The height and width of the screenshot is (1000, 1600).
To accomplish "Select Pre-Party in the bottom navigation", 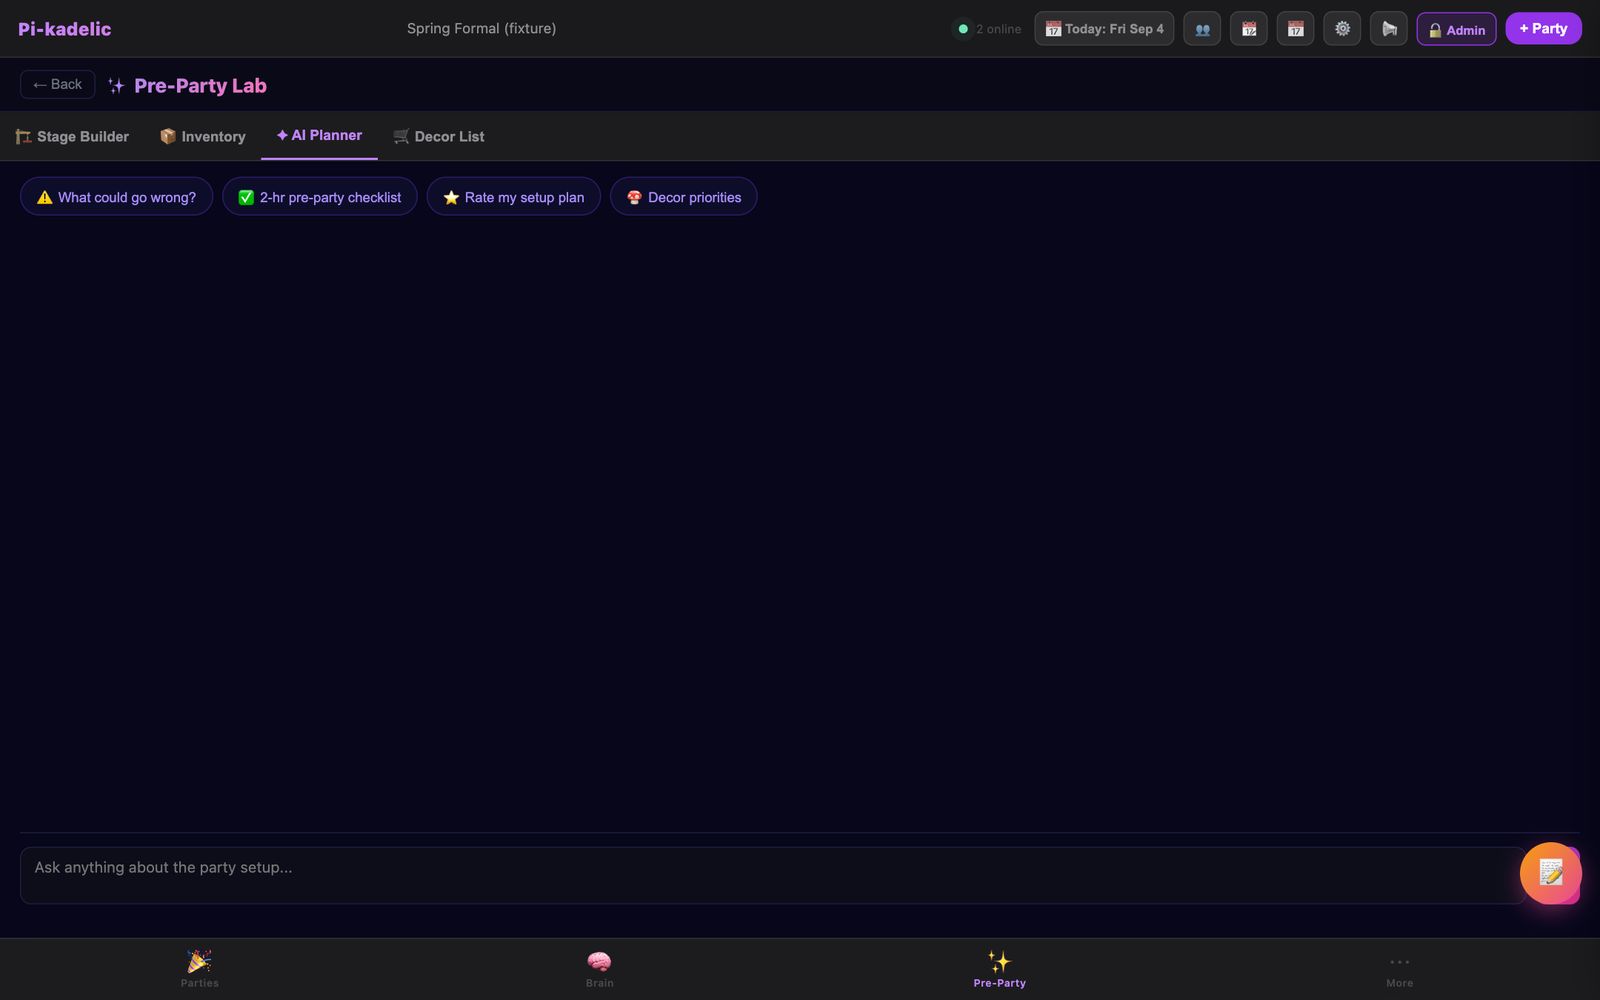I will pos(1000,969).
